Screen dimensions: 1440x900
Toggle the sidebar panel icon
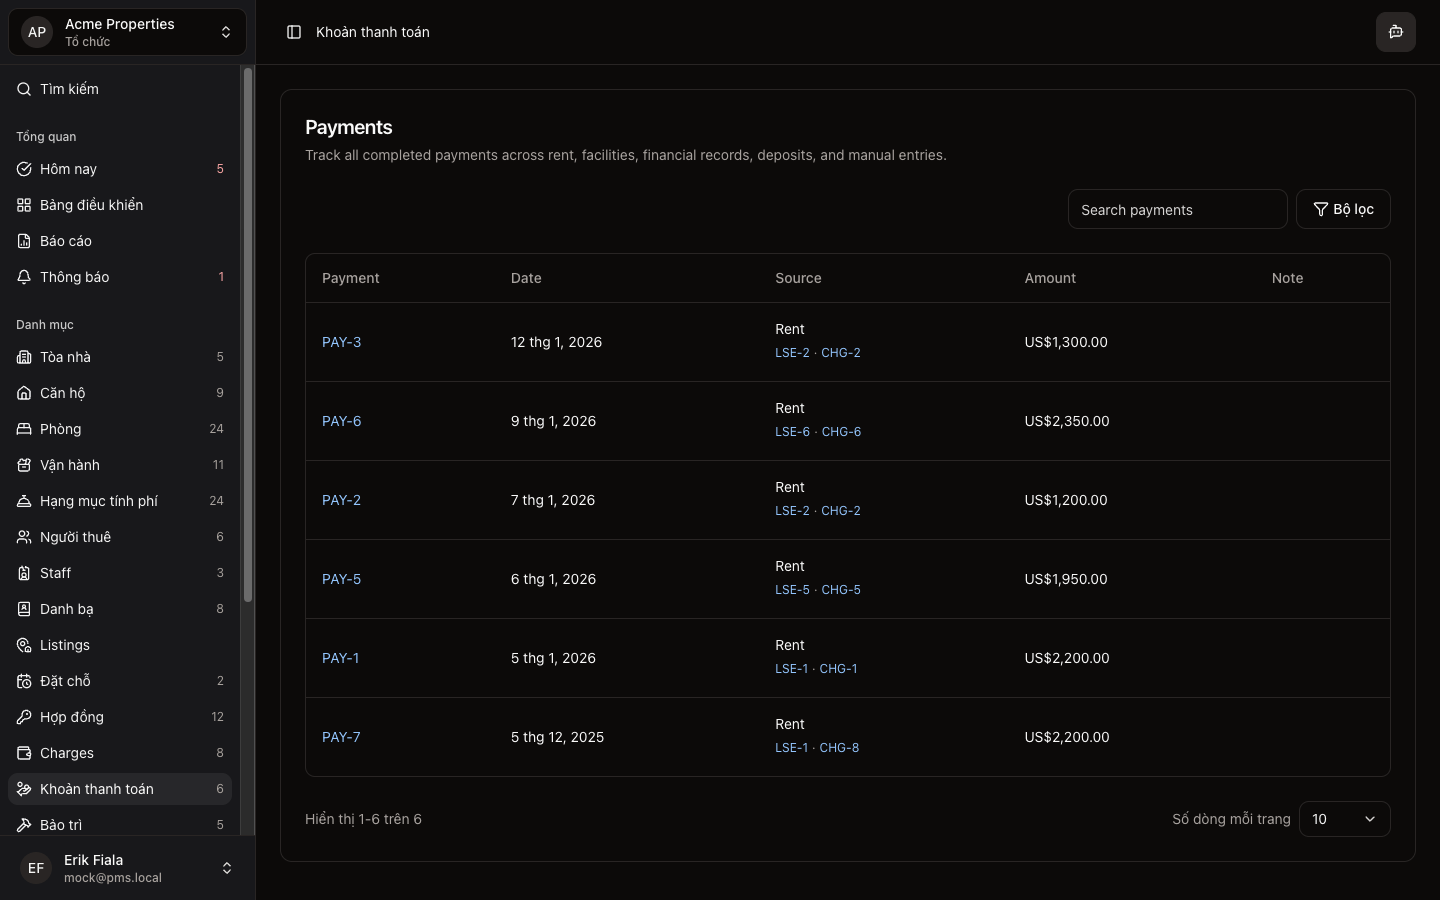[x=294, y=32]
